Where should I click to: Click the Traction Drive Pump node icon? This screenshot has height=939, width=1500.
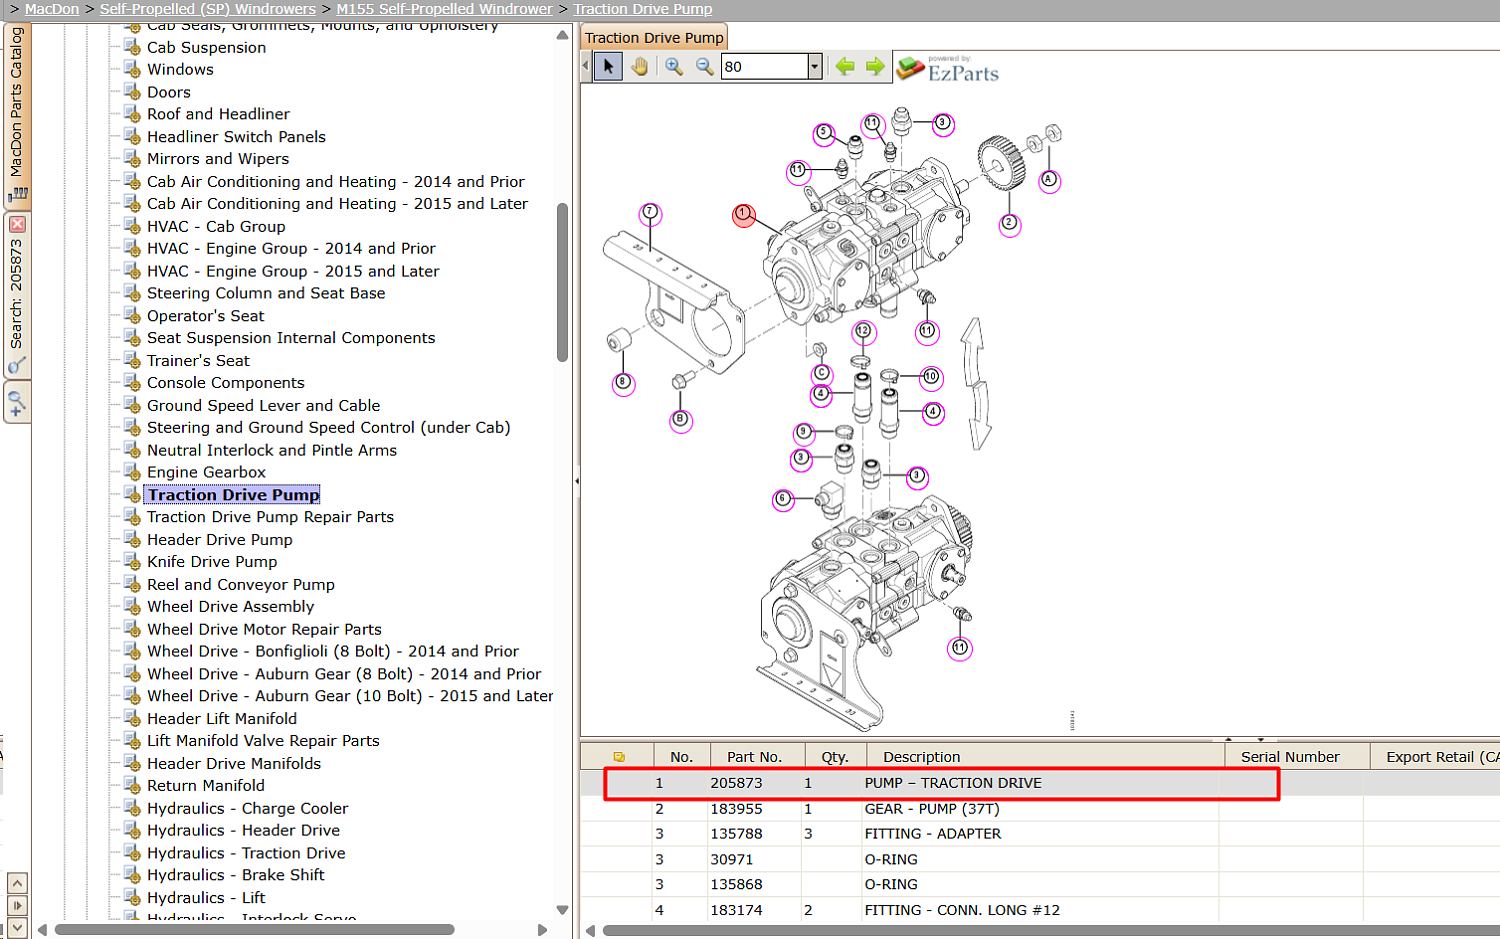coord(132,495)
